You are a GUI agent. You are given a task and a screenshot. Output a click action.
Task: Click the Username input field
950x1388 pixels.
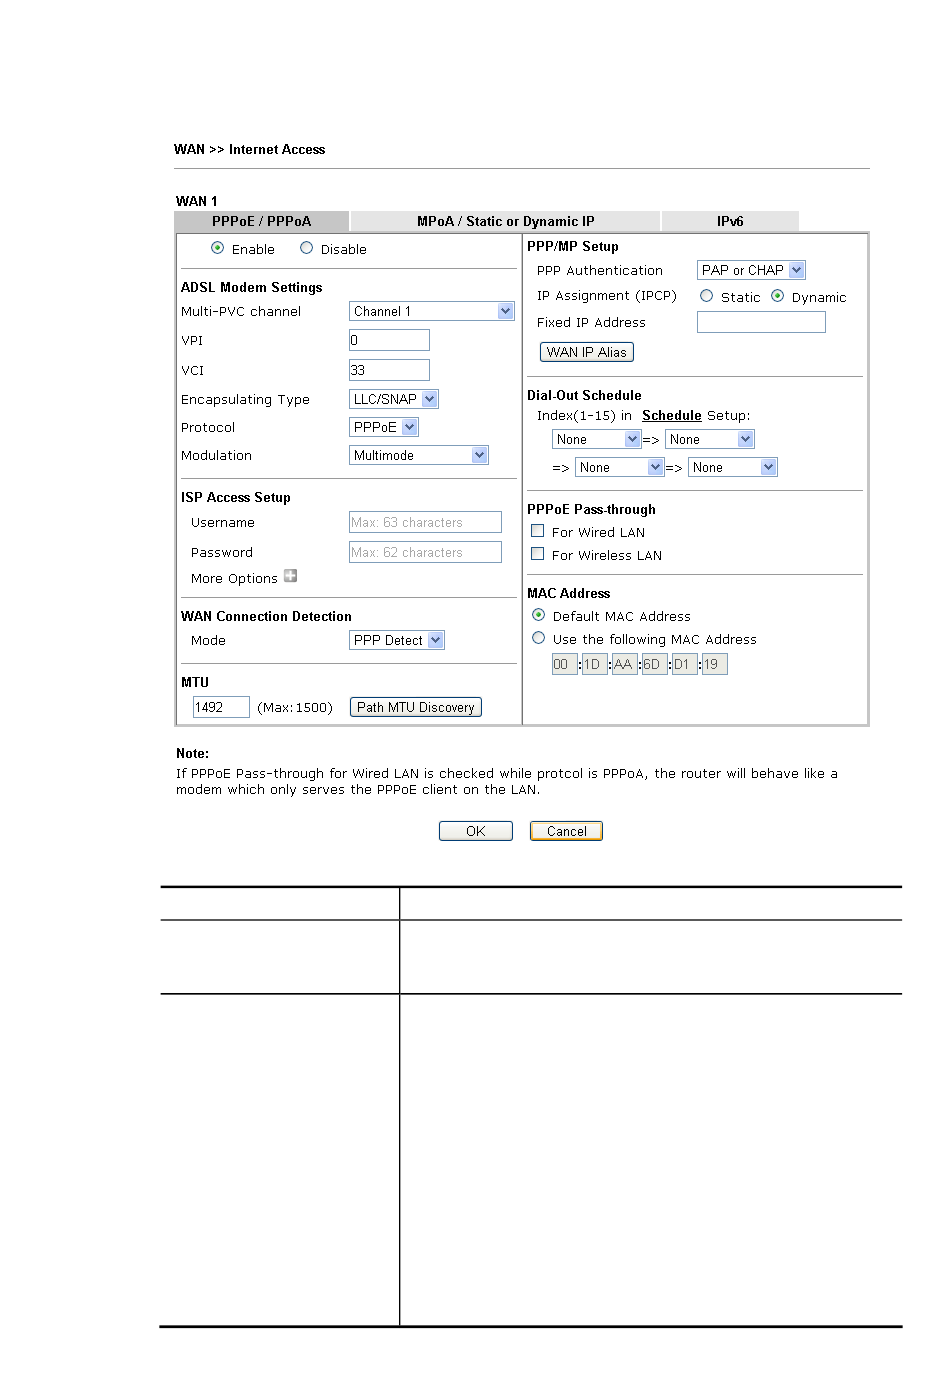pos(425,522)
